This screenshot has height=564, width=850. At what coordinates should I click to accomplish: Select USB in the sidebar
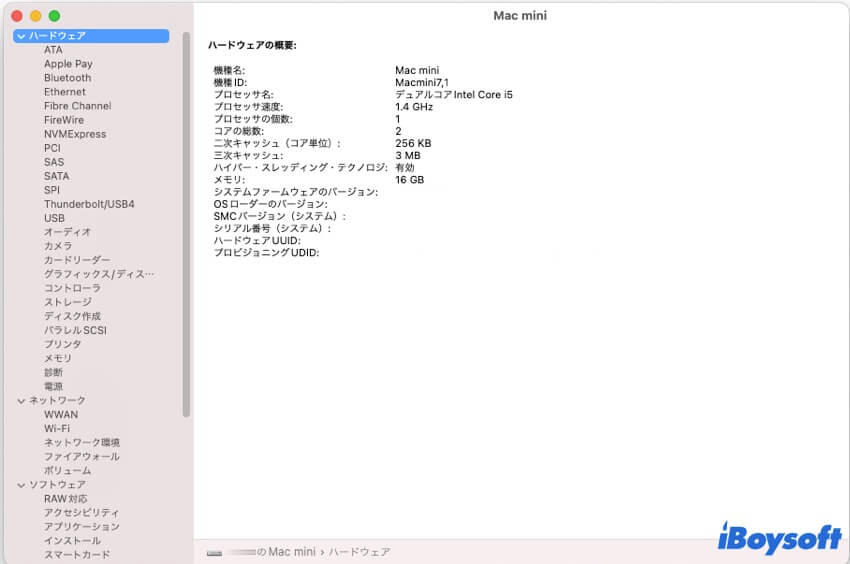point(54,219)
